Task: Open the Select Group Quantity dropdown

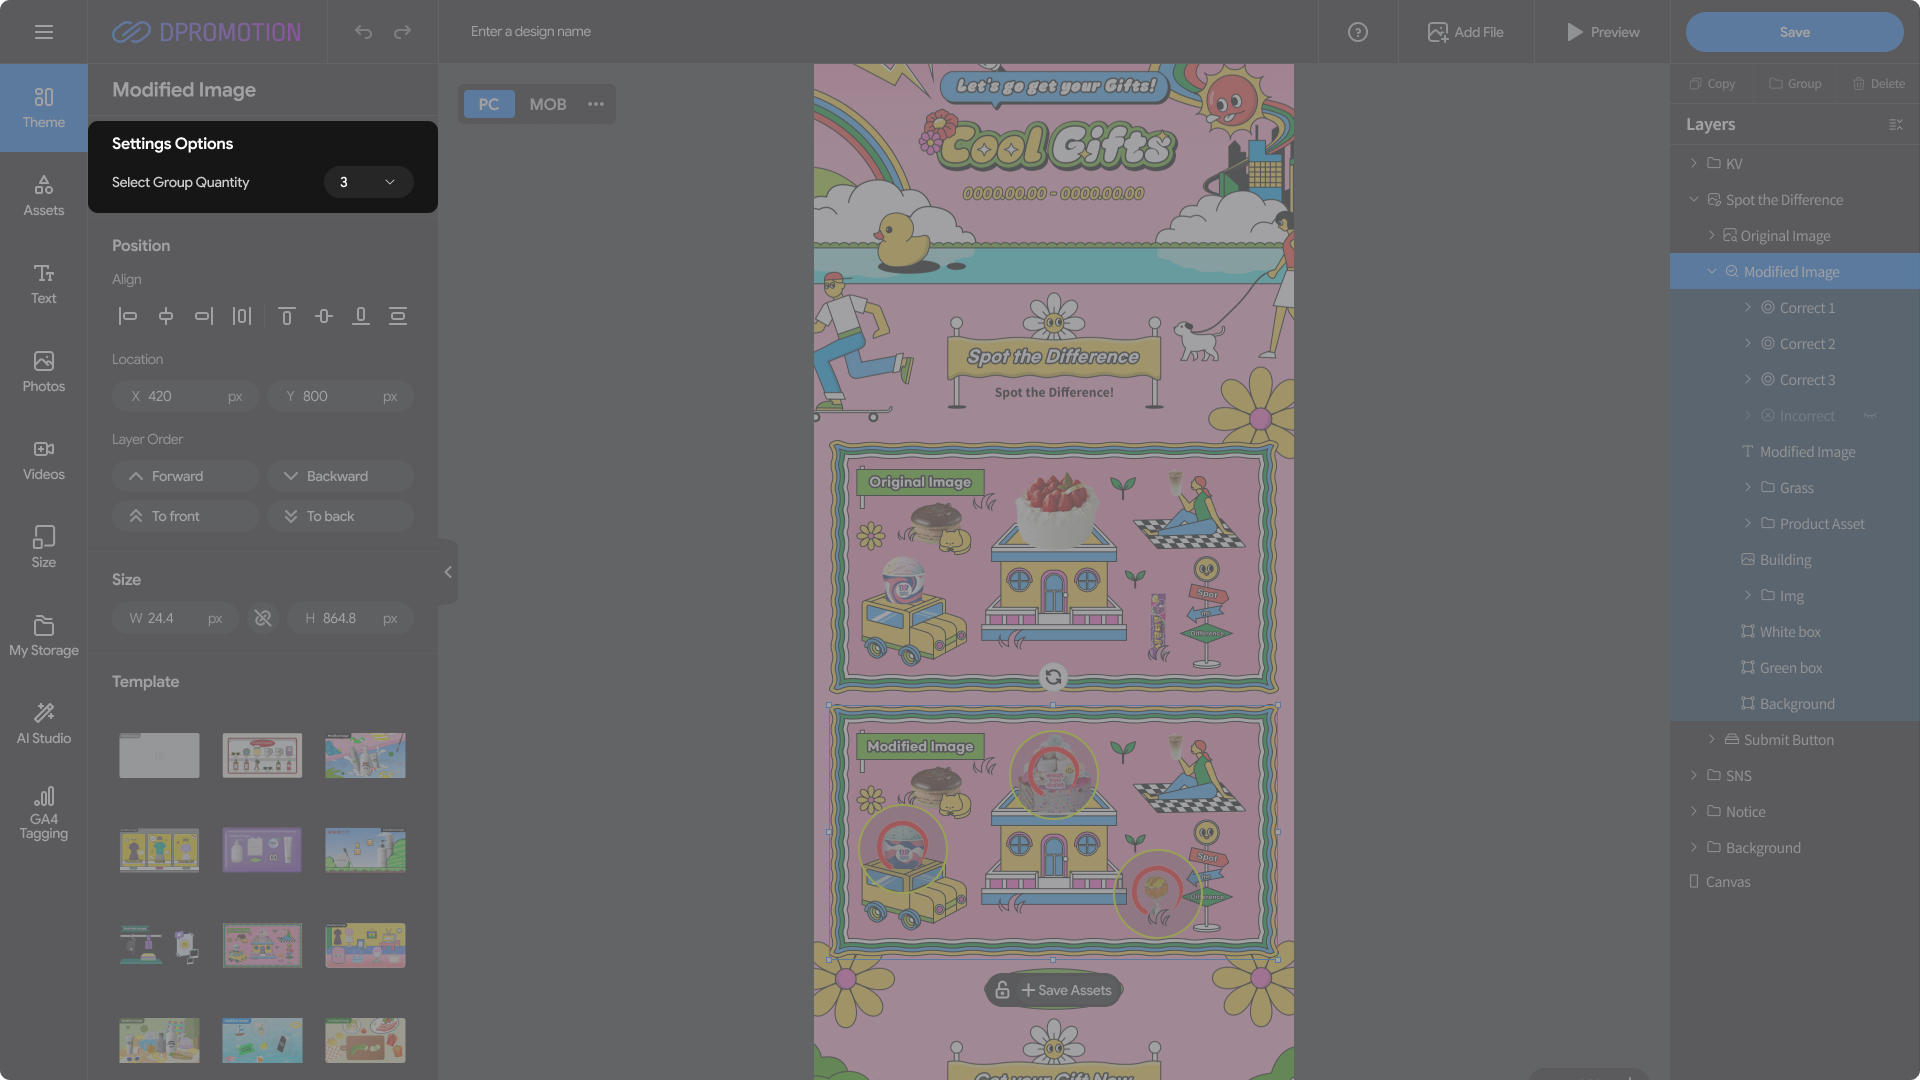Action: (x=368, y=182)
